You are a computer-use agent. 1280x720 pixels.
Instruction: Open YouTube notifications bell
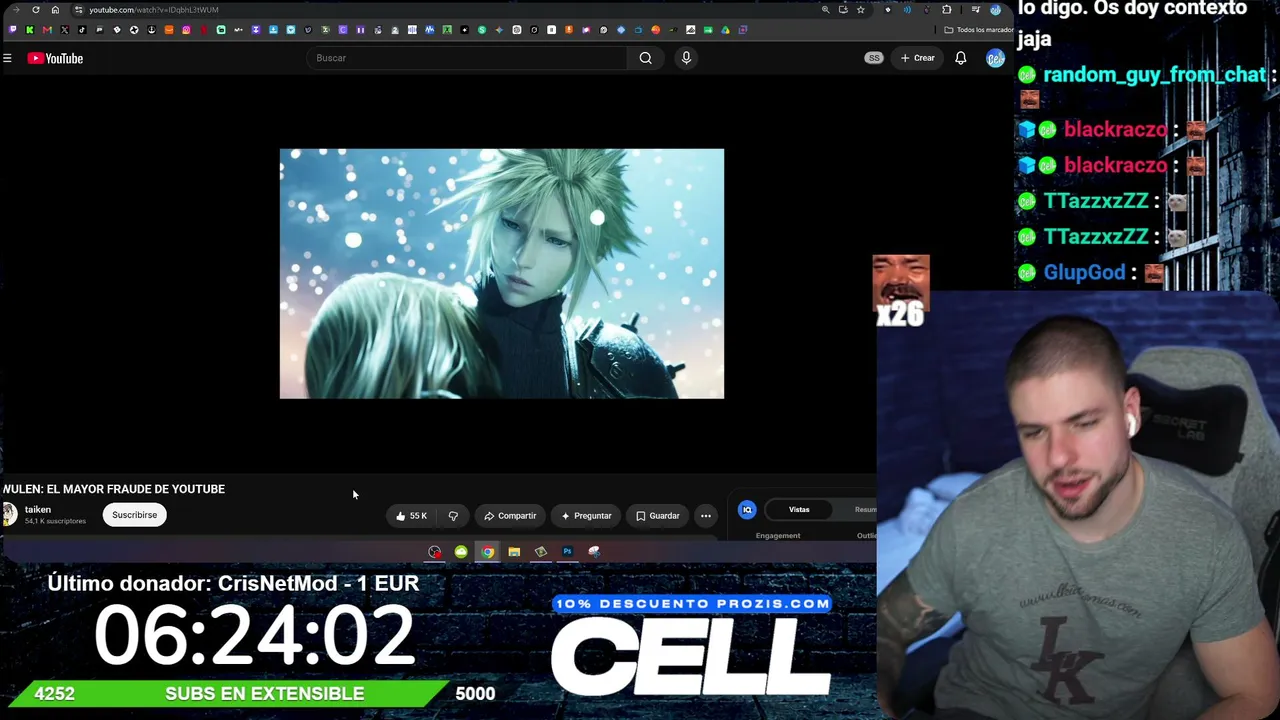click(961, 58)
